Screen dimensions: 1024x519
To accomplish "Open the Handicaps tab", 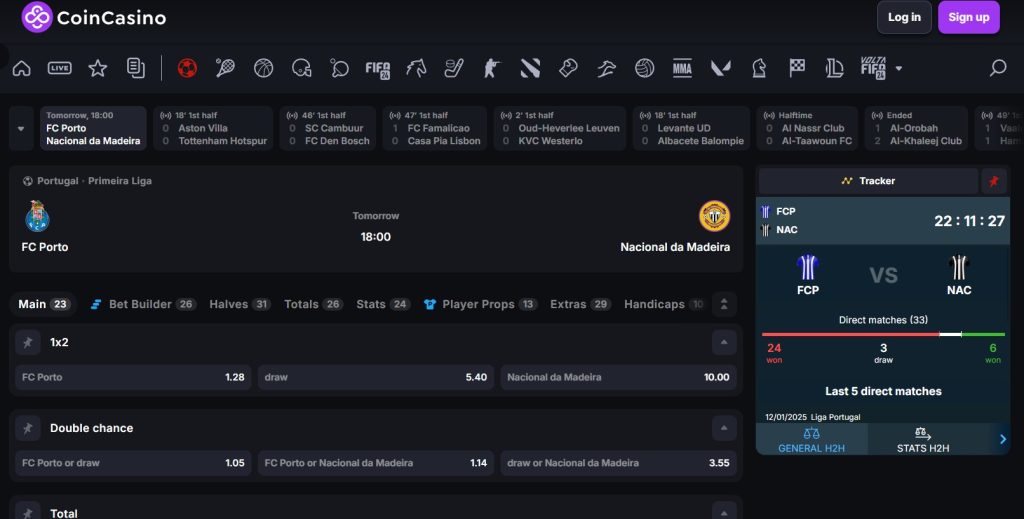I will [x=664, y=304].
